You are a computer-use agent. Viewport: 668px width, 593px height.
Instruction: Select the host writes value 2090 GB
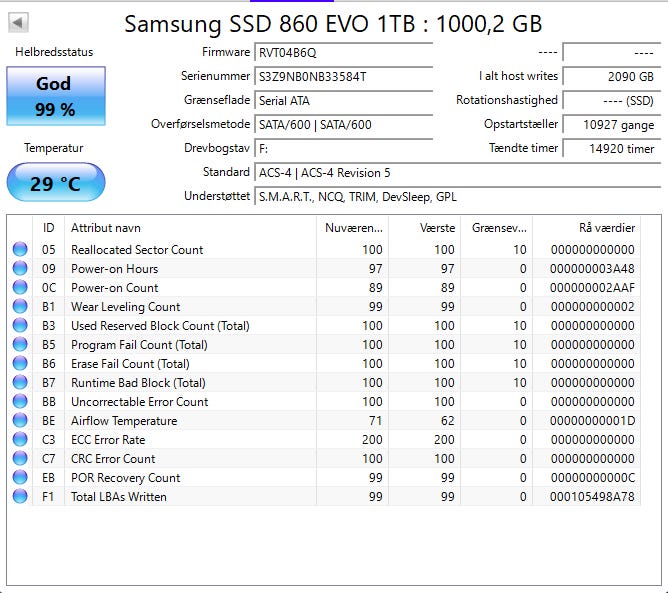tap(611, 77)
